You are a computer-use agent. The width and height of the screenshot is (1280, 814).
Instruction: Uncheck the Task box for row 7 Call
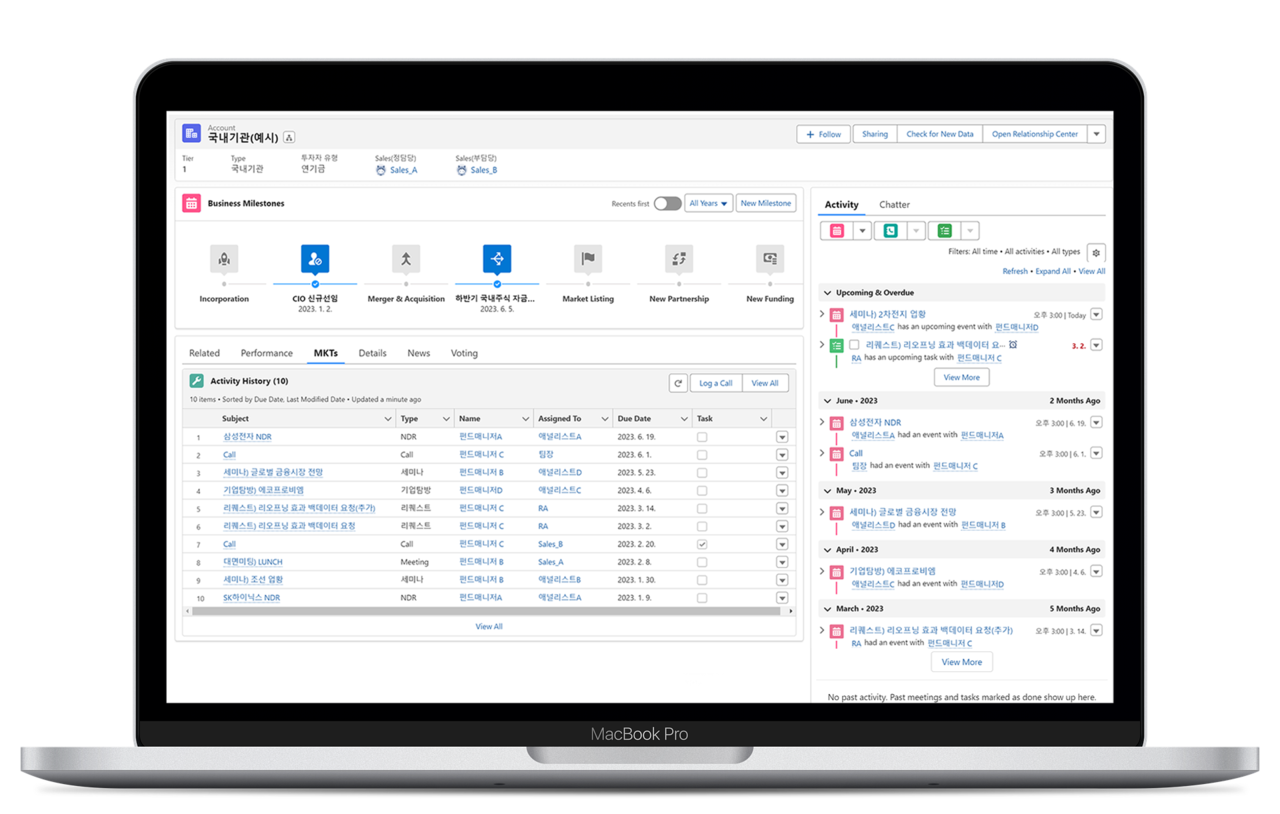(702, 544)
